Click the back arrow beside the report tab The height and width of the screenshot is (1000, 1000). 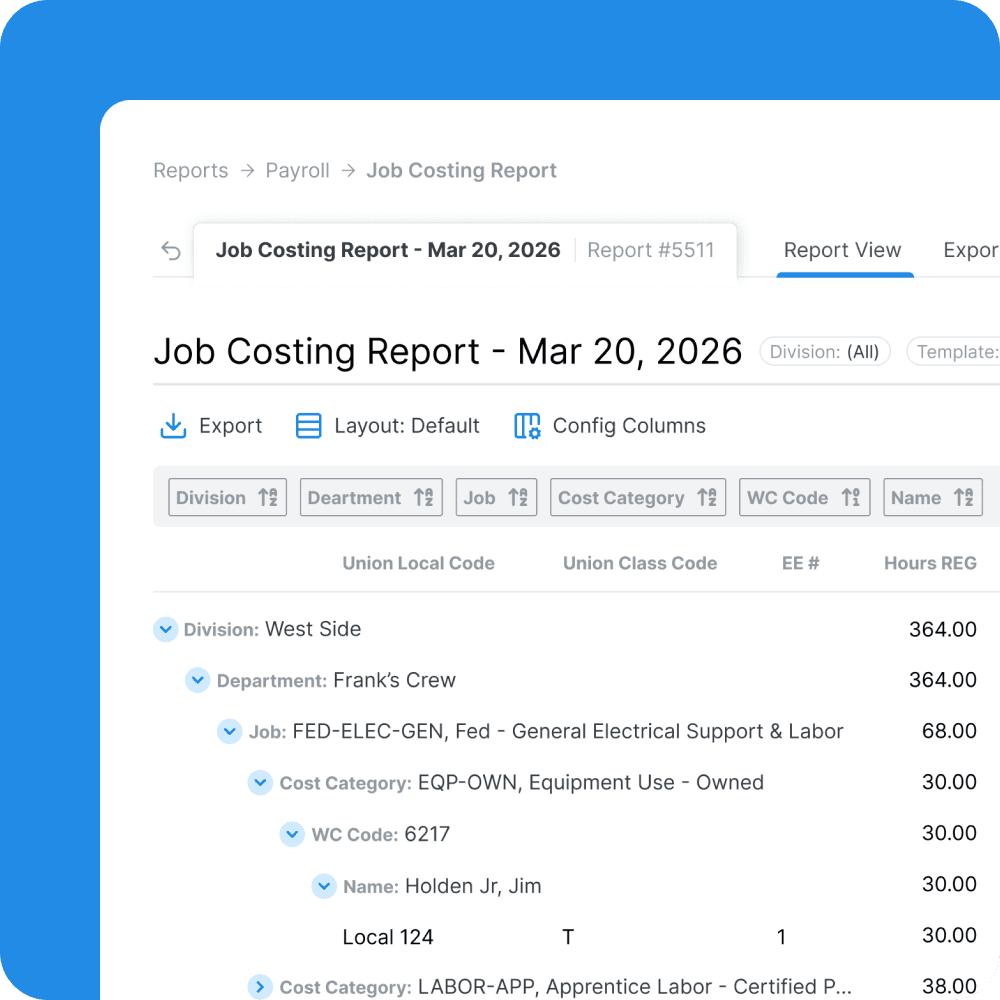pos(171,250)
